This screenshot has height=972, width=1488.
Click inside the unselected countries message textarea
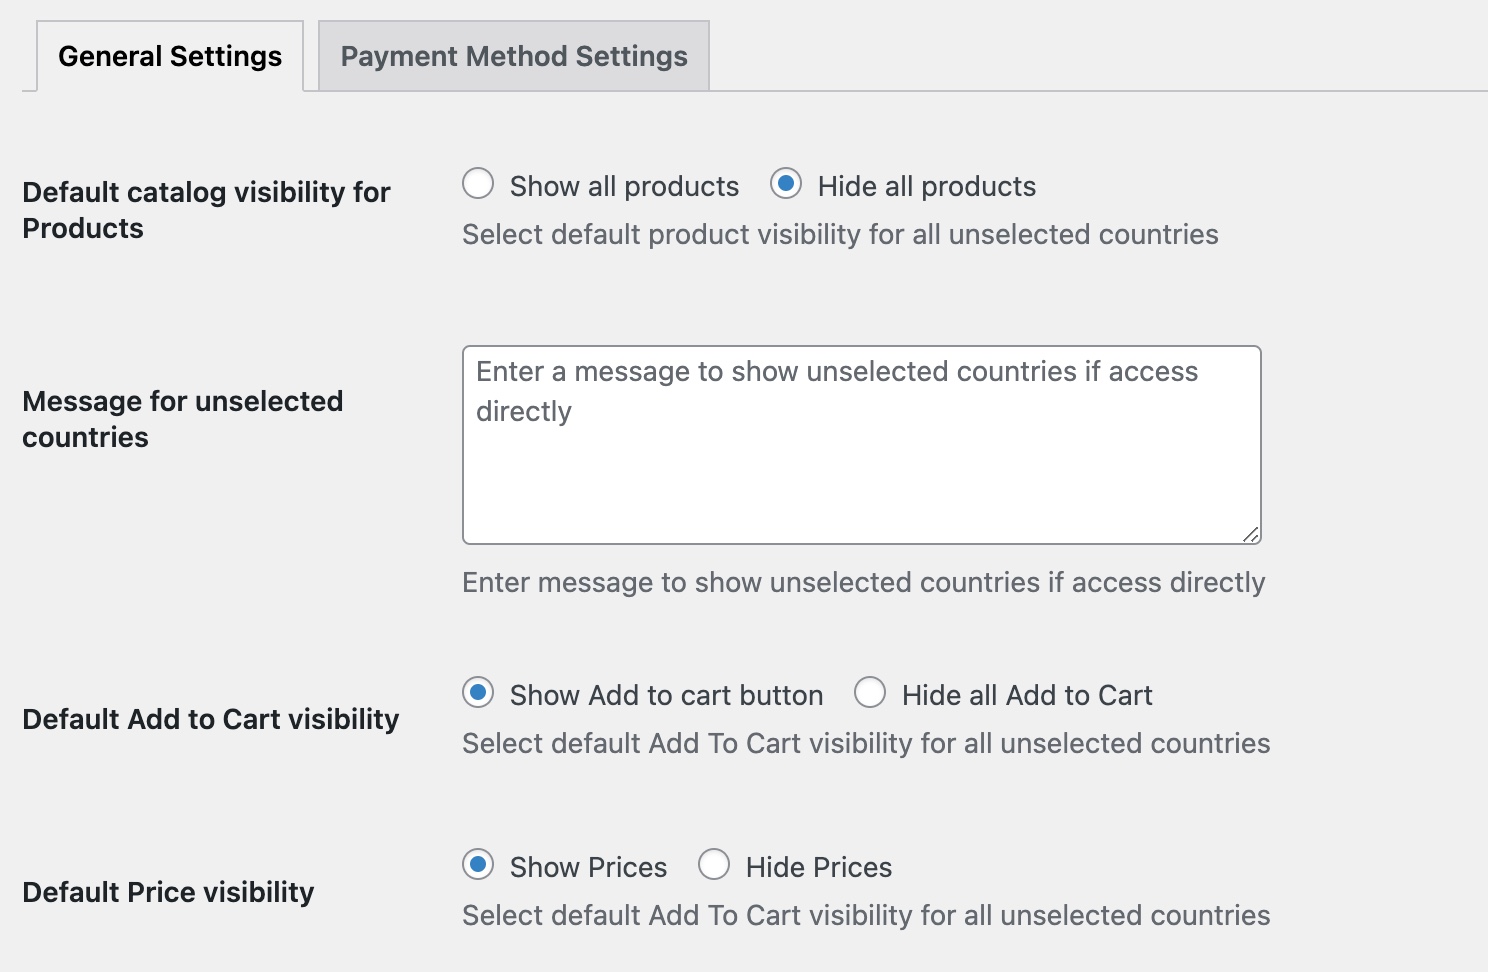[860, 460]
